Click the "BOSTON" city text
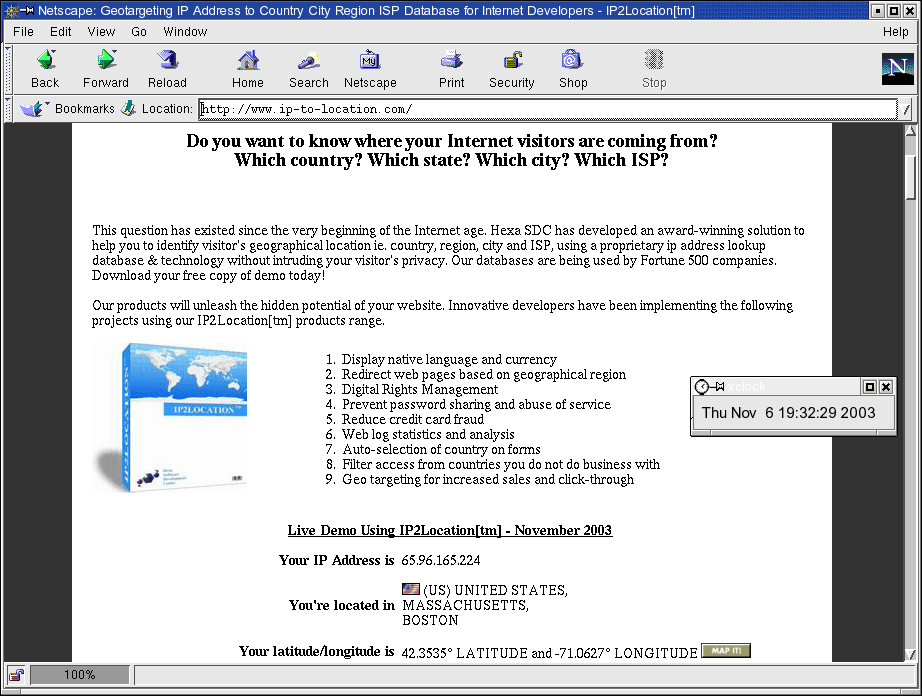 [x=430, y=620]
